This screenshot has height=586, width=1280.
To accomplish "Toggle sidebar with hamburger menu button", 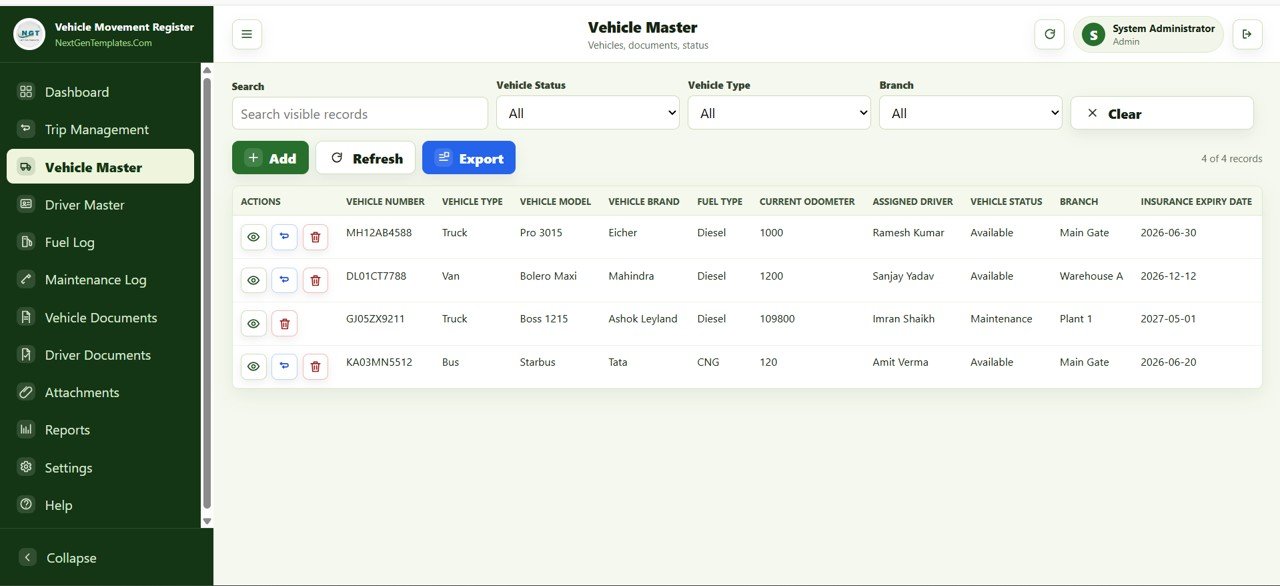I will click(247, 34).
